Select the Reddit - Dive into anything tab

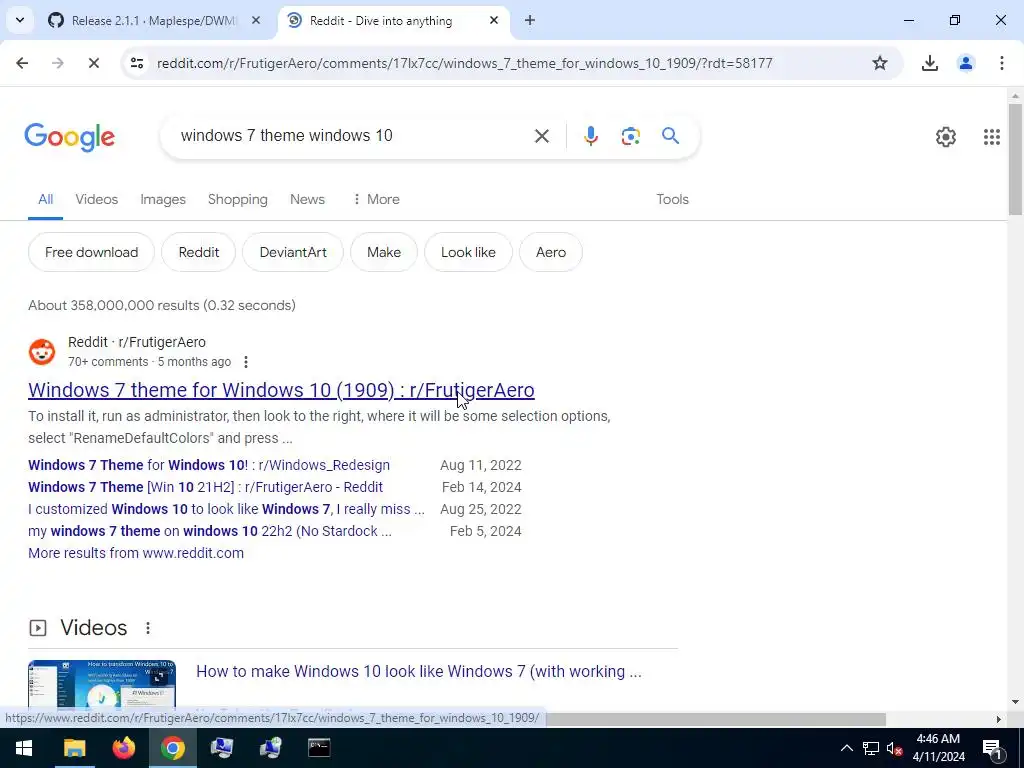tap(381, 21)
